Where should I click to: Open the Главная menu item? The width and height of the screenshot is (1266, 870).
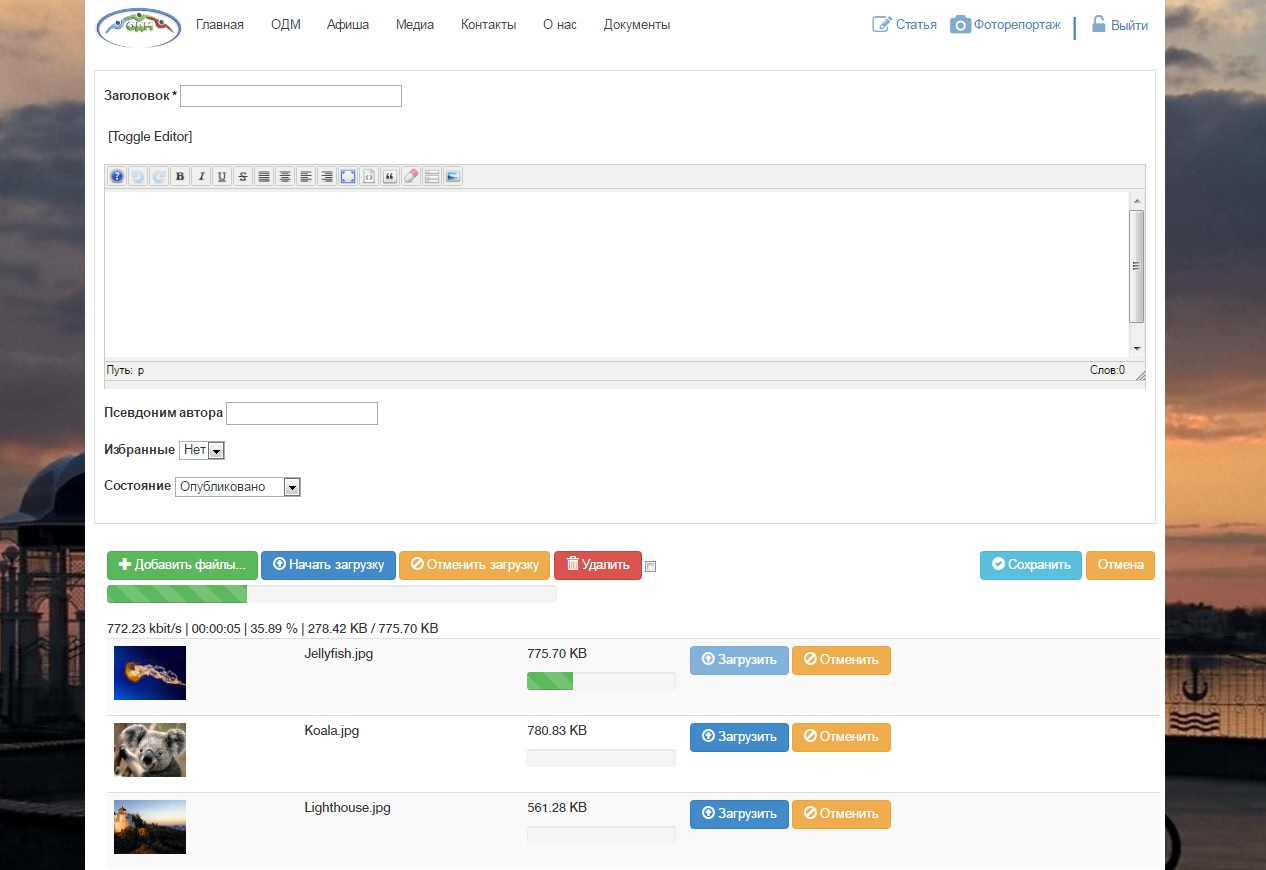220,25
